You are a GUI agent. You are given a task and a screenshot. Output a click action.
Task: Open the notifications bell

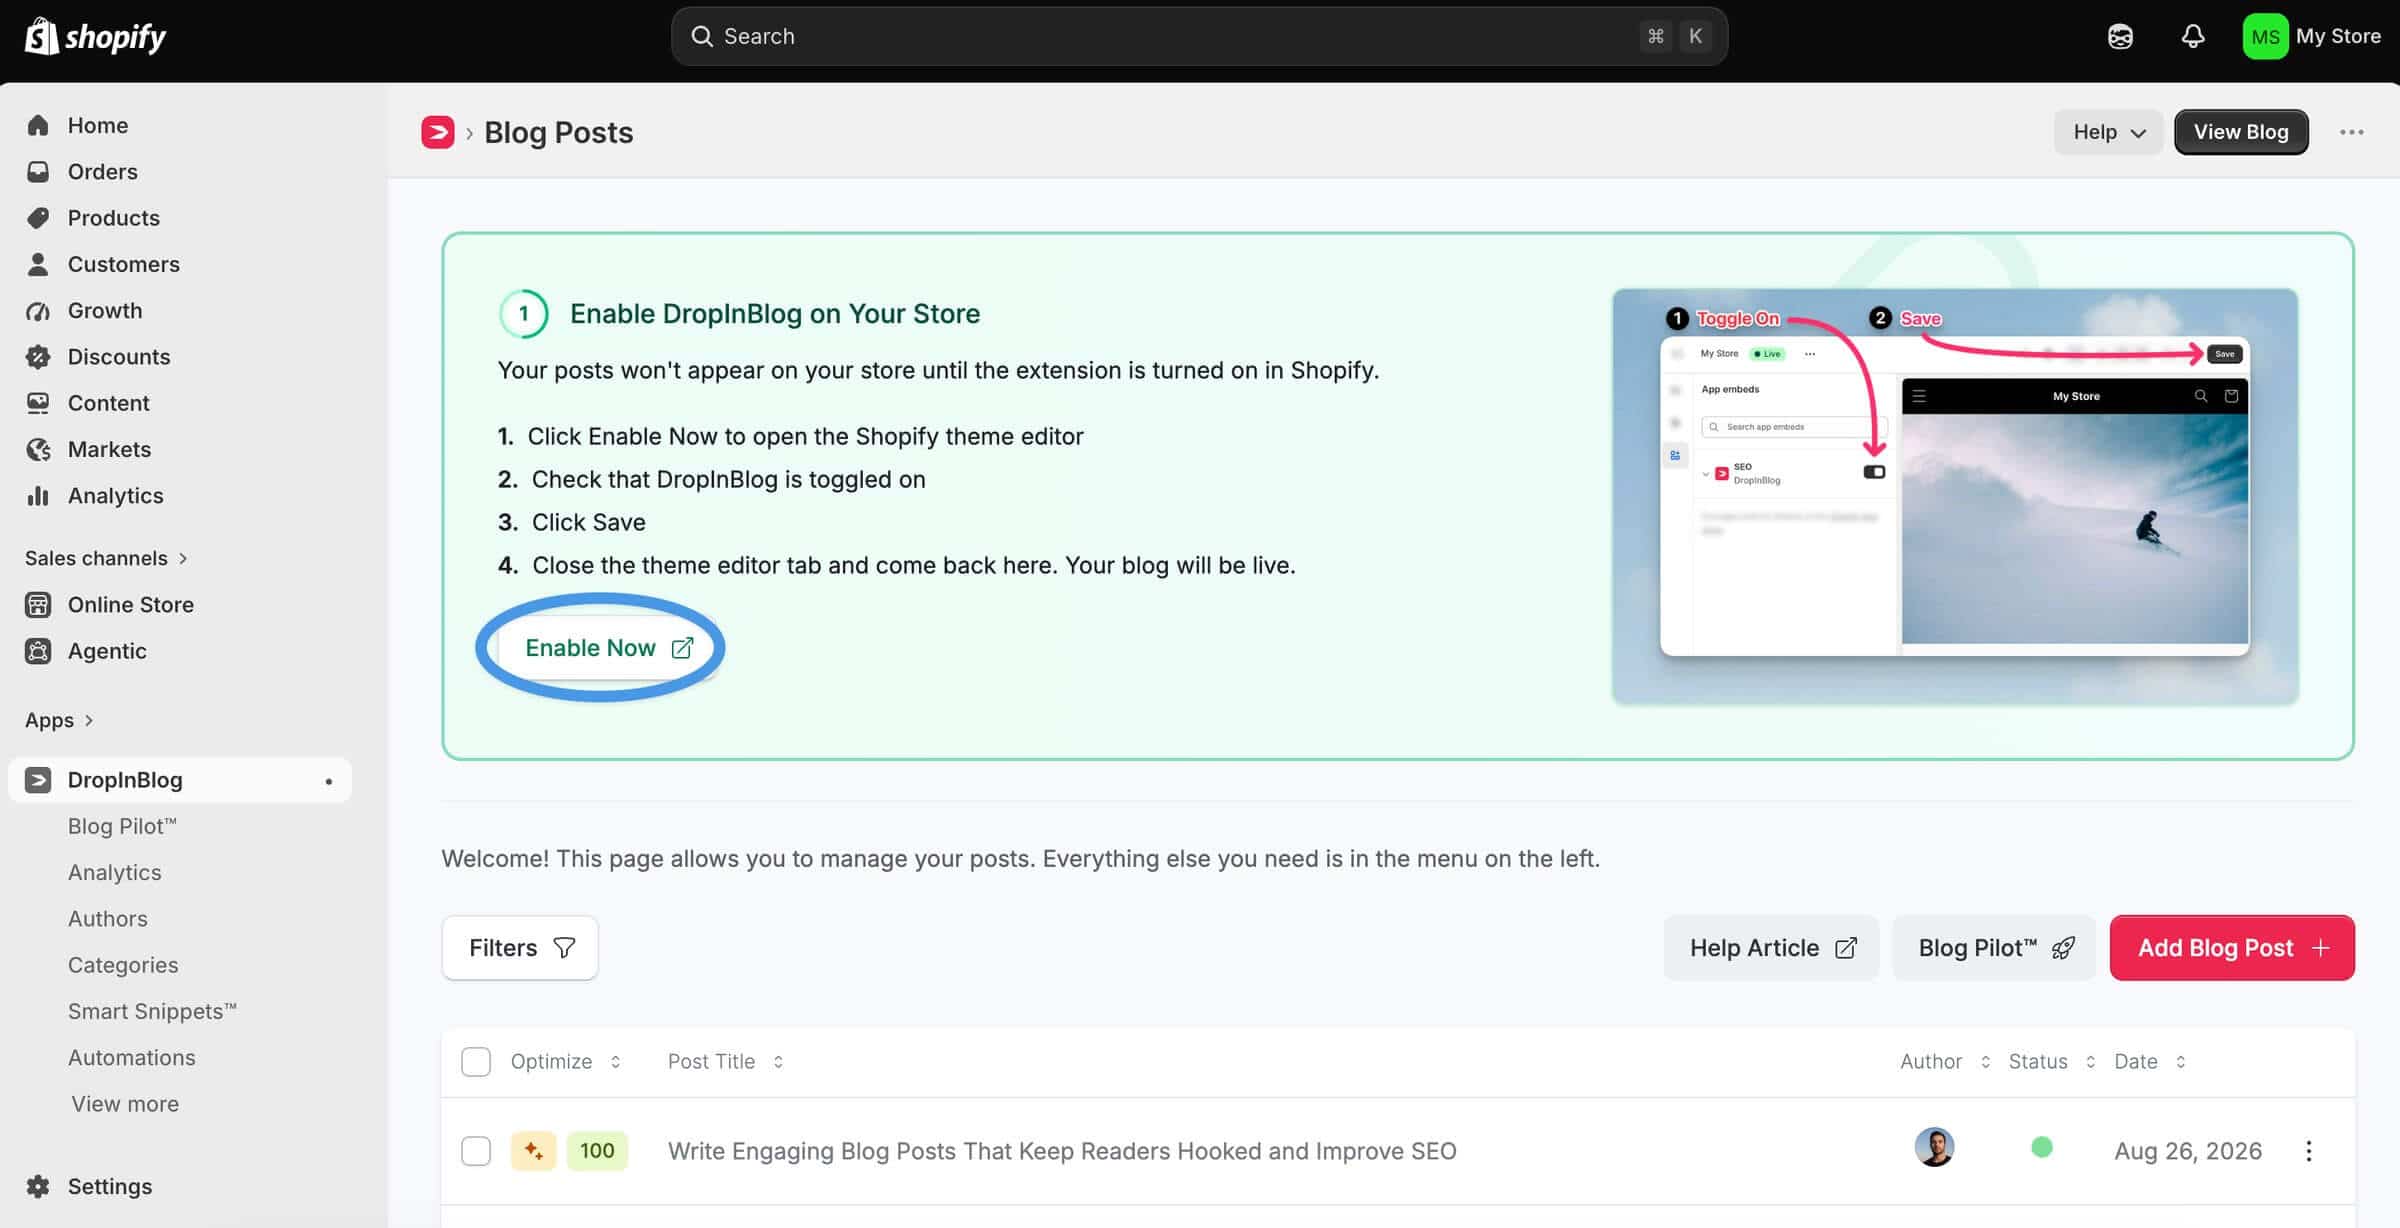click(x=2193, y=37)
